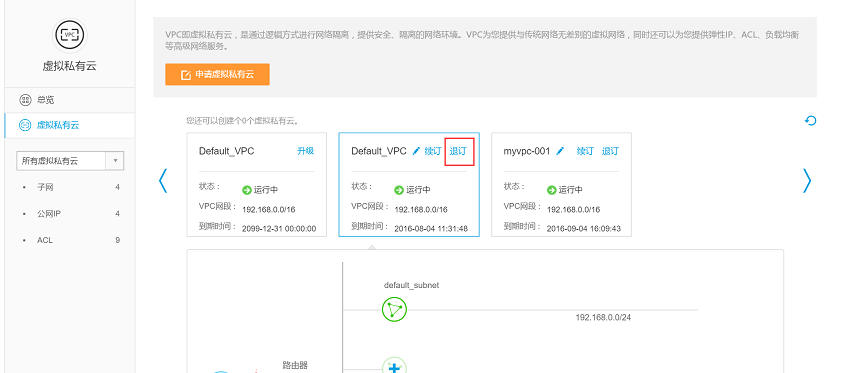The width and height of the screenshot is (850, 373).
Task: Click the 2016-08-04 11:31:48 expiry time
Action: pos(432,229)
